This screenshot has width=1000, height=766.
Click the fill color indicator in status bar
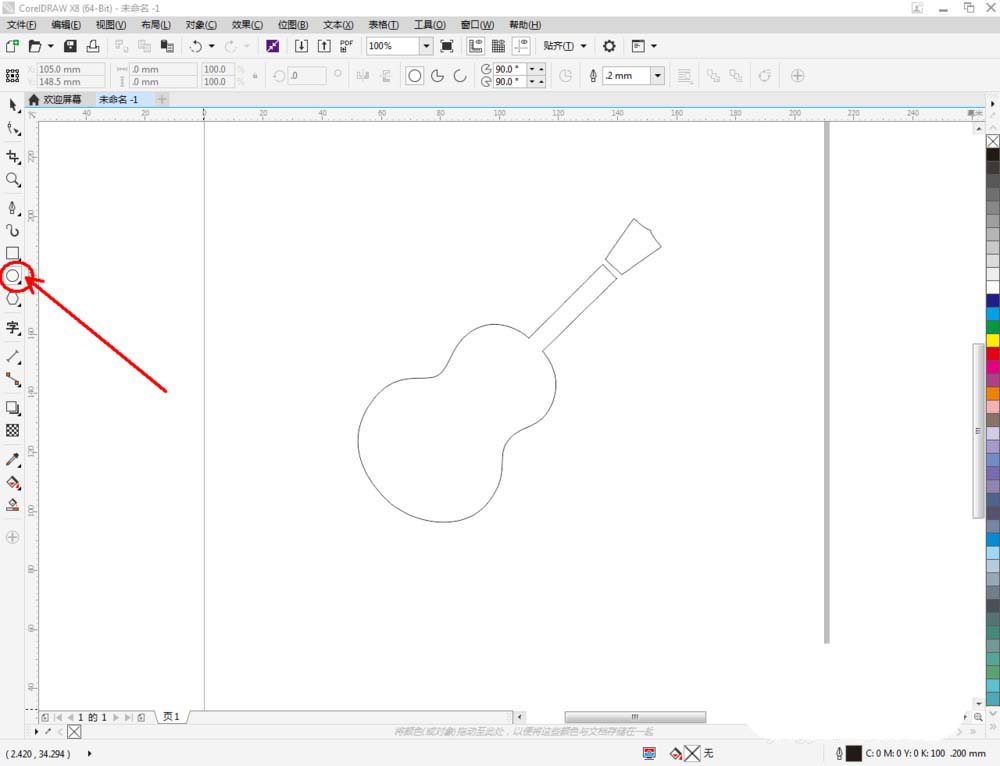point(692,753)
